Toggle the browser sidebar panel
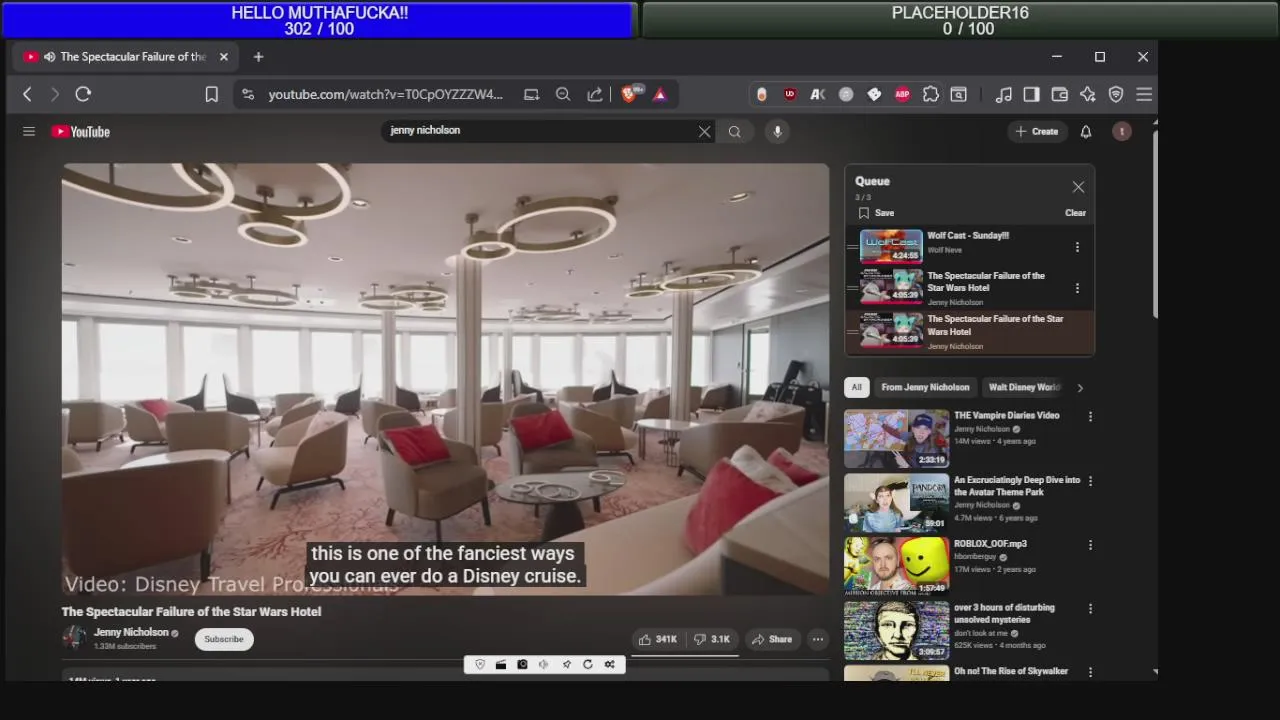This screenshot has width=1280, height=720. [1031, 94]
